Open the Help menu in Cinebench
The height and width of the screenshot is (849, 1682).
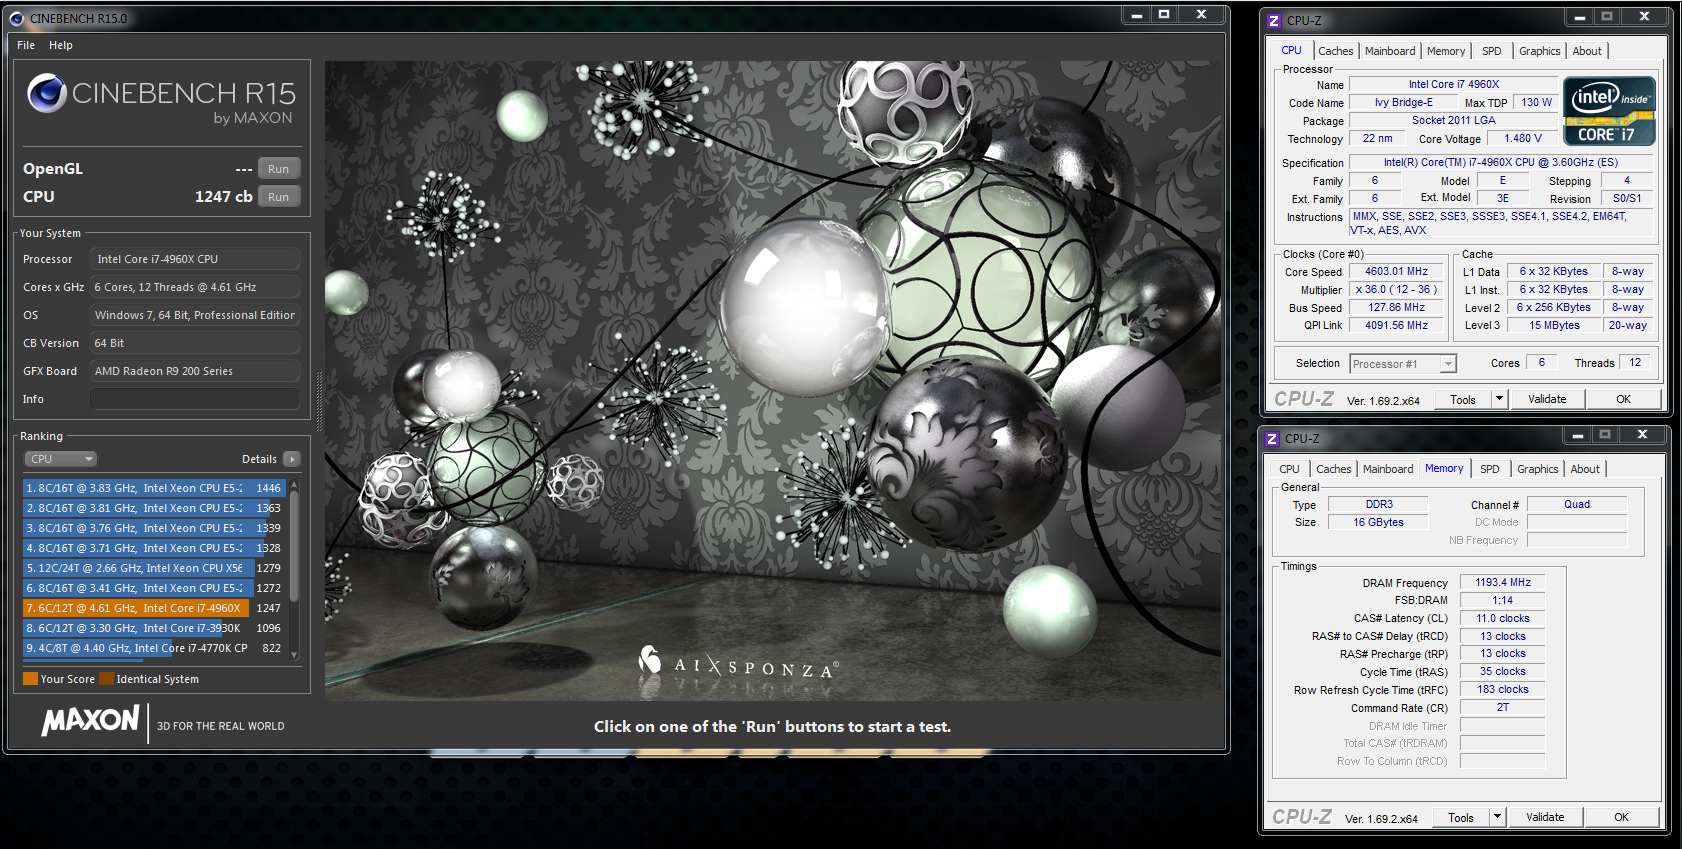click(x=61, y=45)
